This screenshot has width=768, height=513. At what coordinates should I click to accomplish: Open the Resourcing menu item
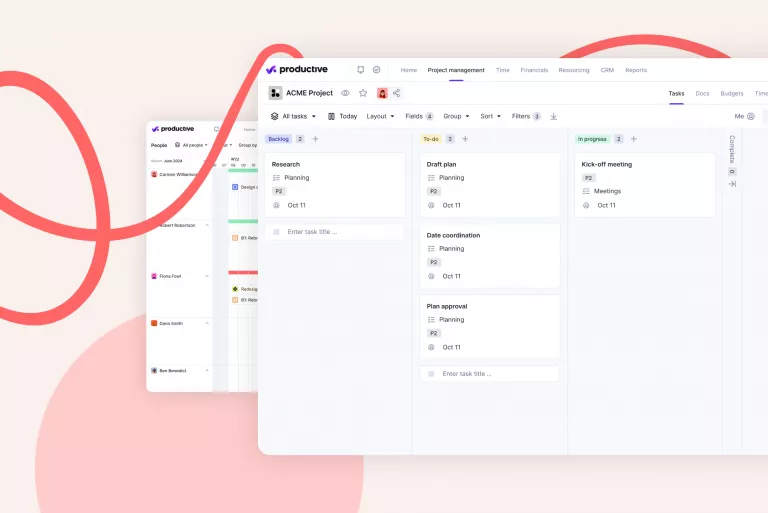click(x=574, y=70)
